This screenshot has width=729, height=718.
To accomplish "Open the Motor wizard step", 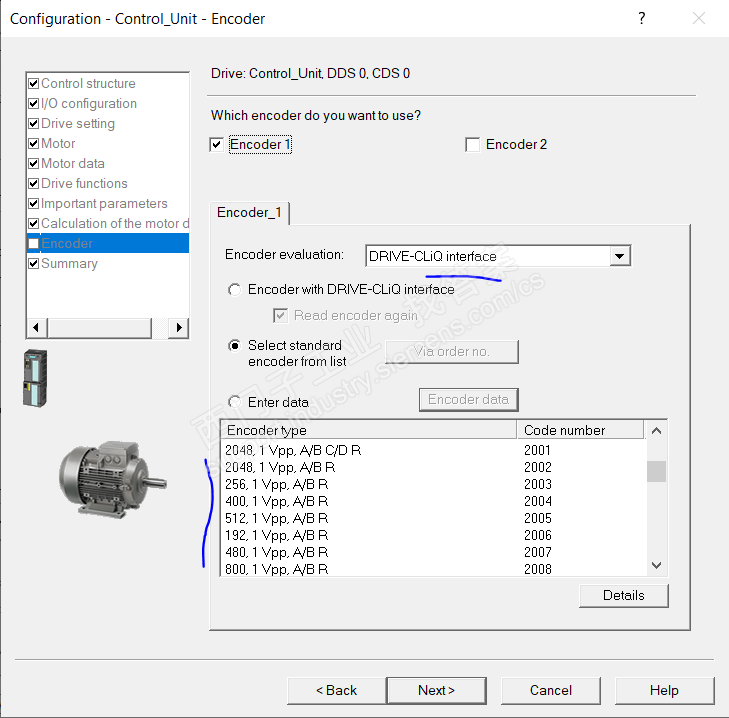I will click(58, 143).
